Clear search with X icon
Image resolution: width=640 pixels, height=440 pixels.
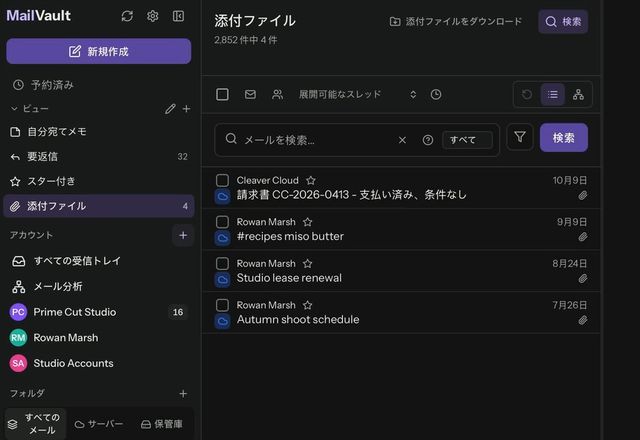point(402,140)
